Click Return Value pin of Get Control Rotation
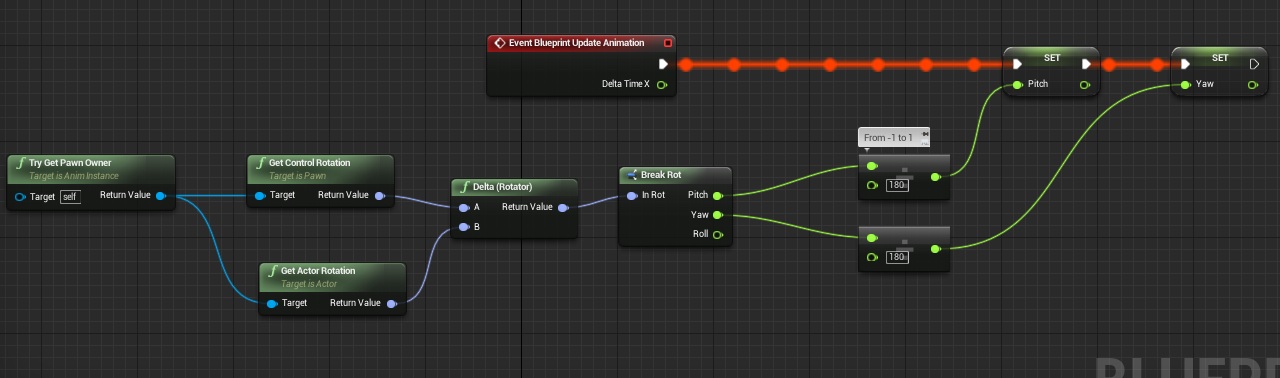 pyautogui.click(x=379, y=195)
